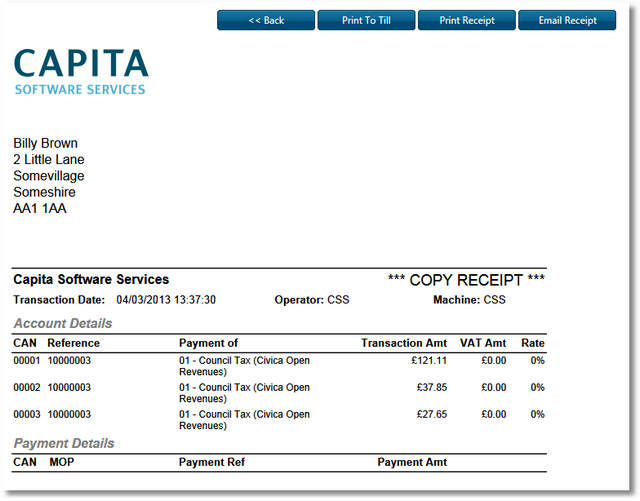Select the £27.65 transaction amount

tap(432, 414)
